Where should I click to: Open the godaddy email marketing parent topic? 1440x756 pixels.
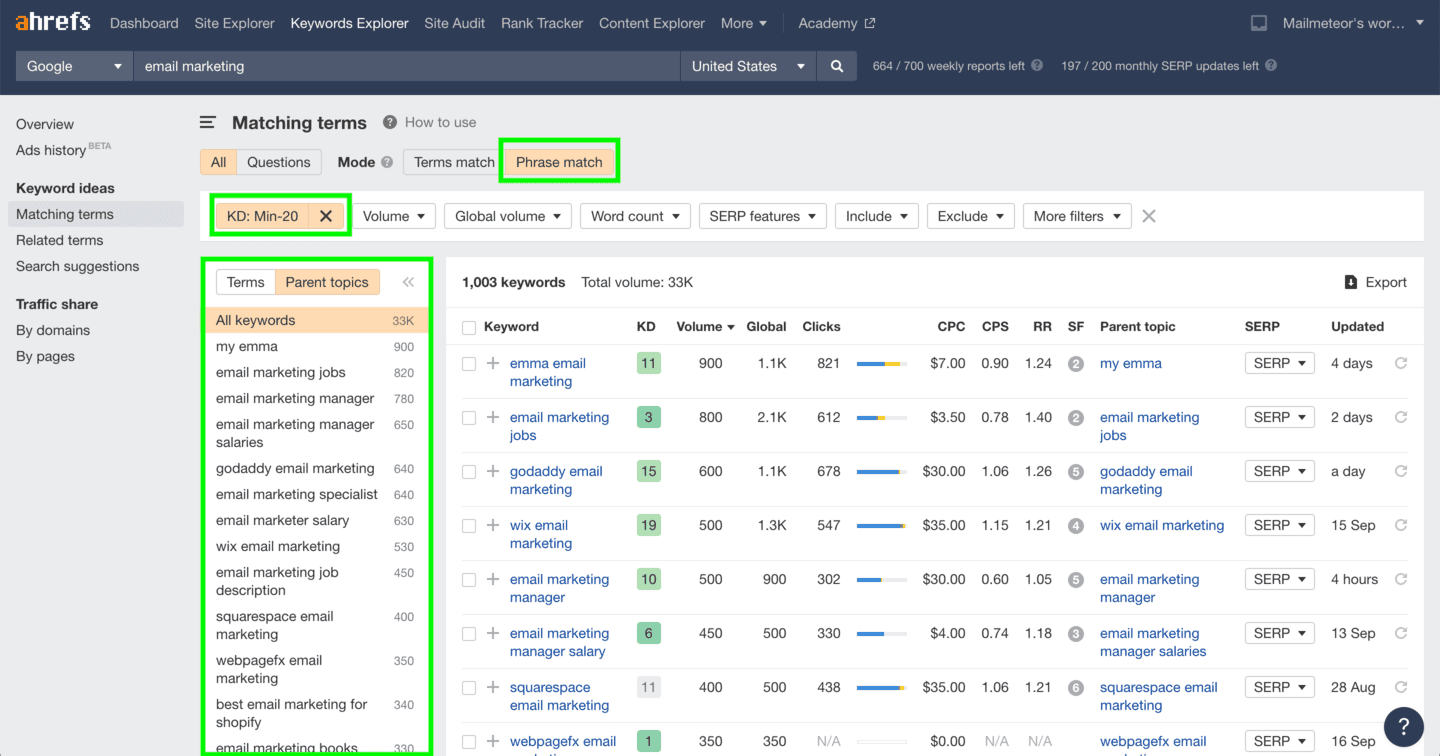[1146, 480]
